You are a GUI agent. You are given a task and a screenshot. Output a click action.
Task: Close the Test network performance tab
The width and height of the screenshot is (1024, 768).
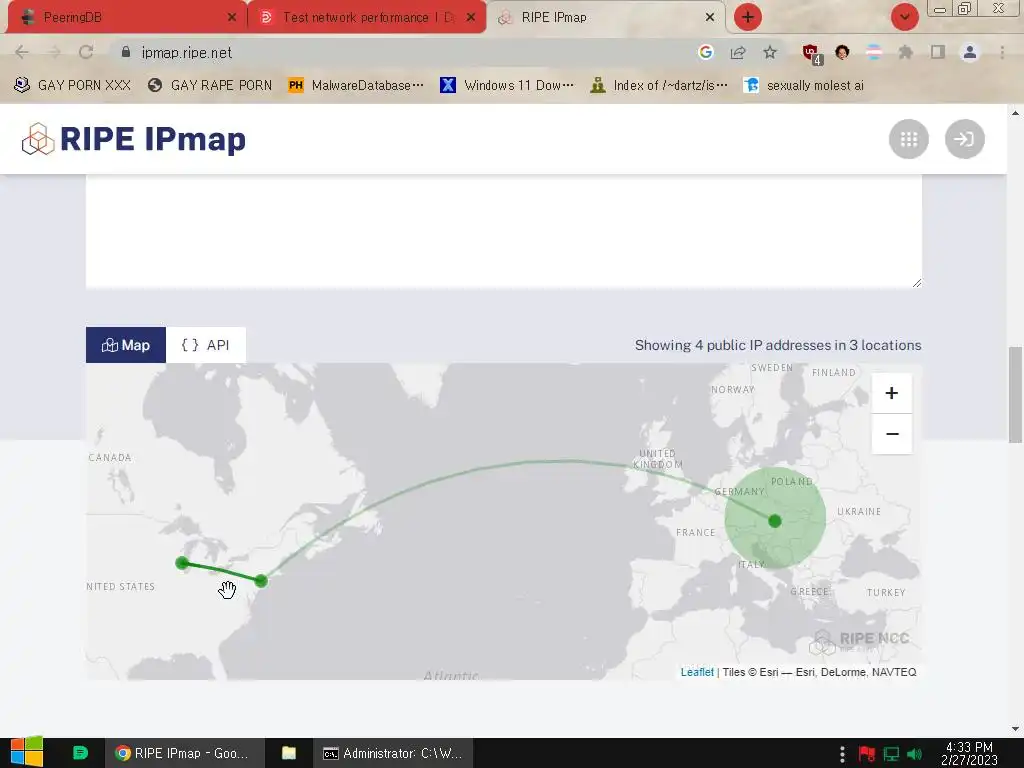pos(471,18)
